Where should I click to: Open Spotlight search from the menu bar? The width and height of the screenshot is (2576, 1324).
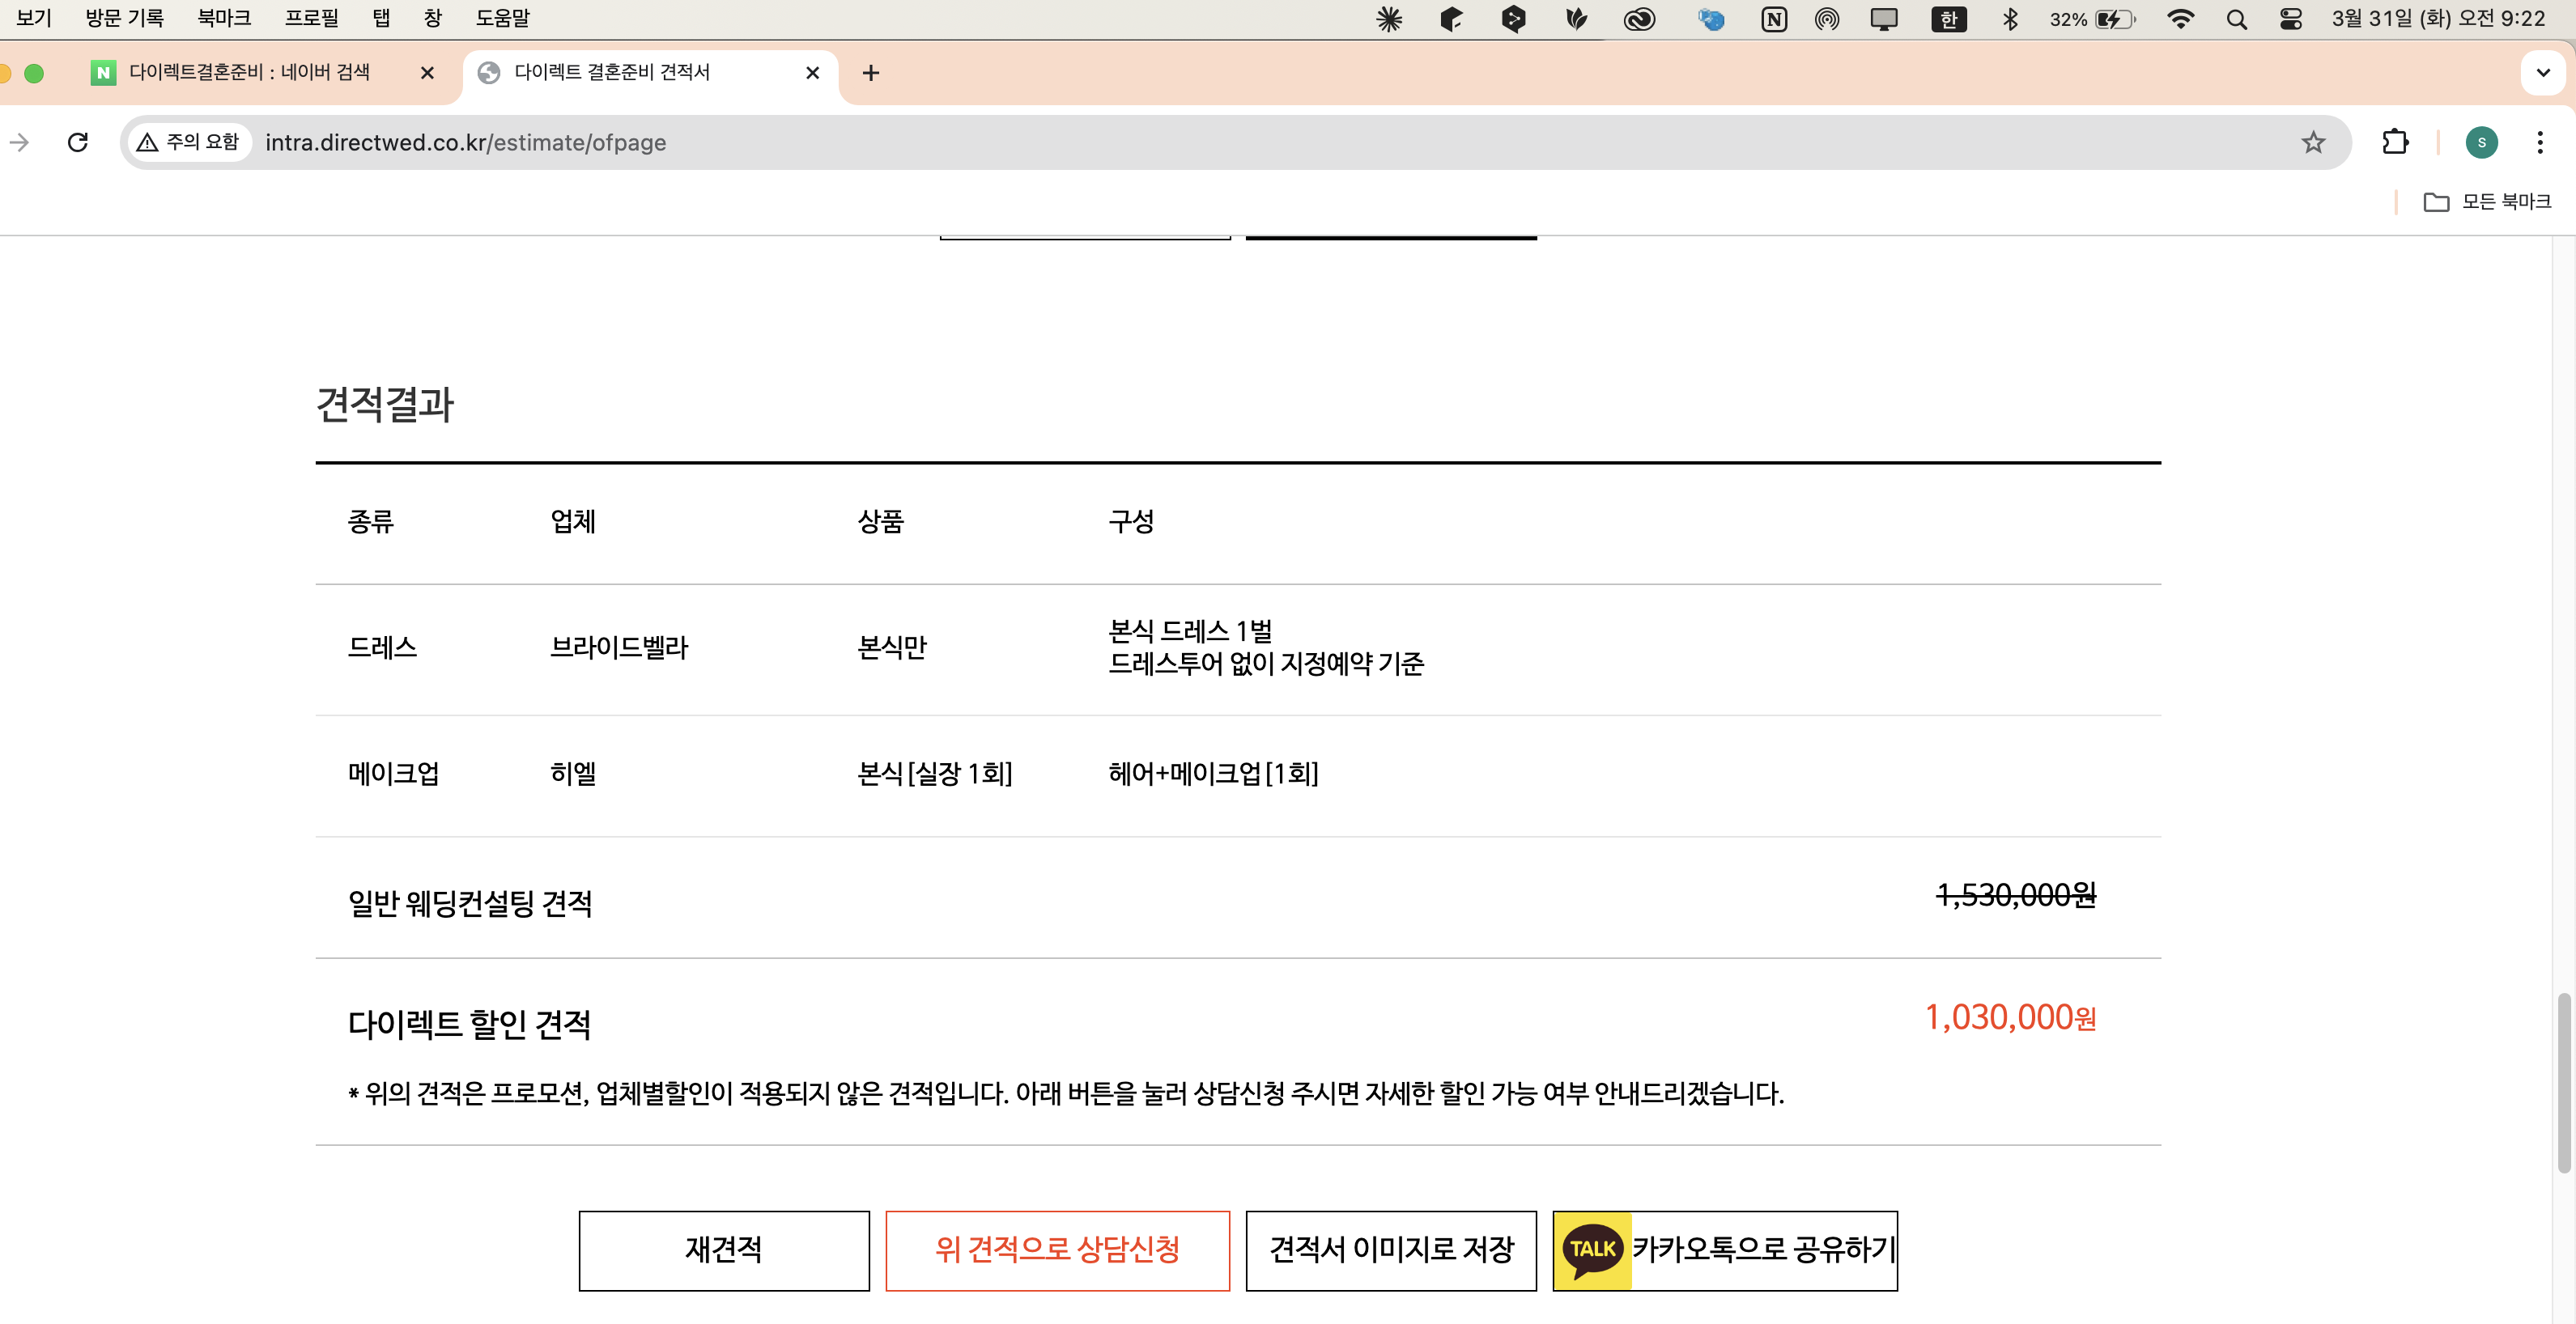2236,18
